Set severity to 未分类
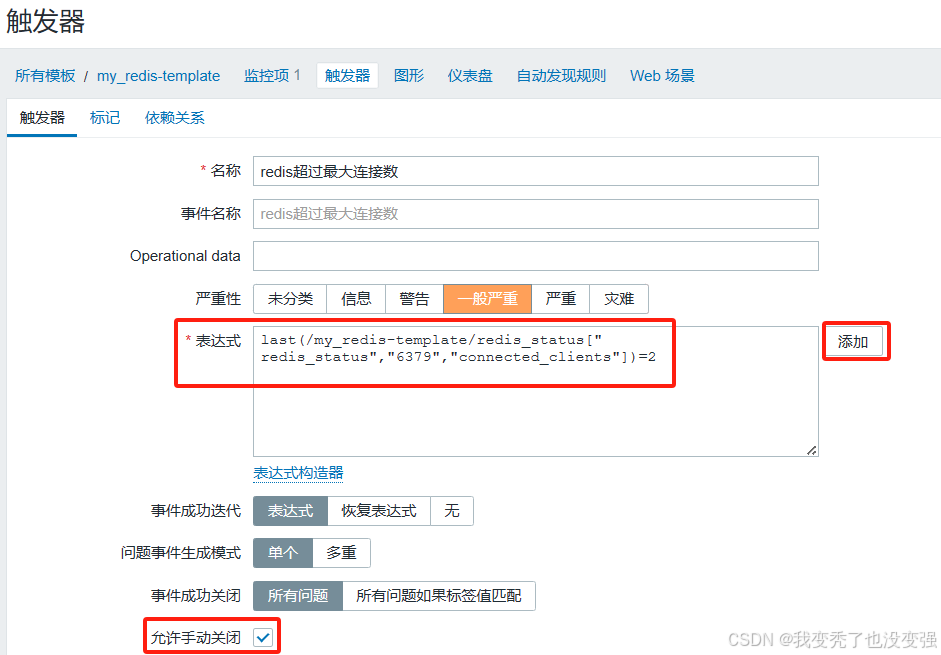 pyautogui.click(x=290, y=299)
